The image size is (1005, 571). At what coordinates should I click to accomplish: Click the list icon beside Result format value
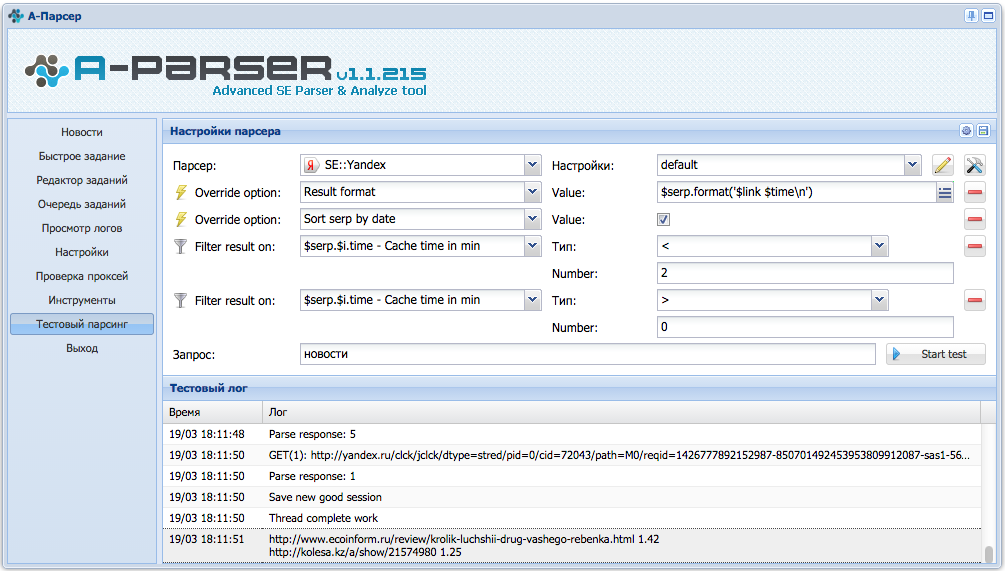[x=945, y=192]
